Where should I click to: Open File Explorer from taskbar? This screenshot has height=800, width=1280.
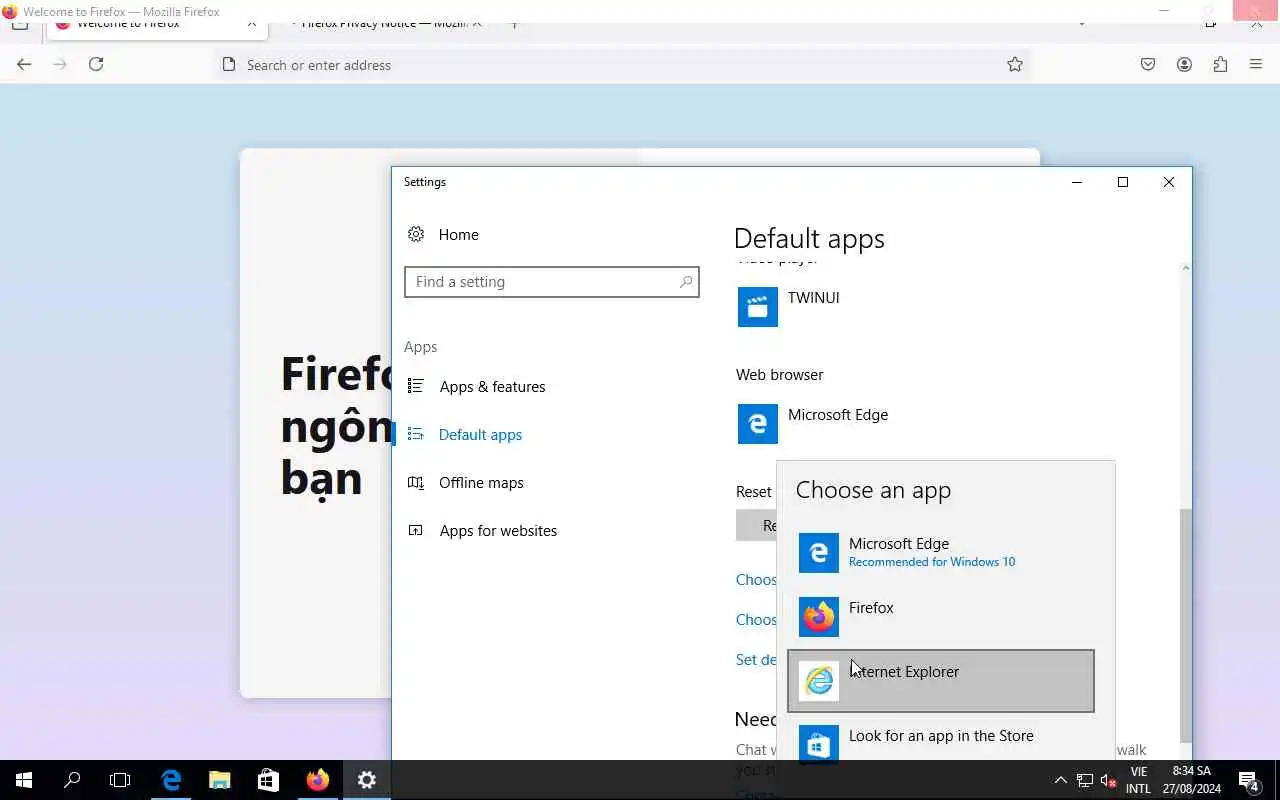point(219,780)
